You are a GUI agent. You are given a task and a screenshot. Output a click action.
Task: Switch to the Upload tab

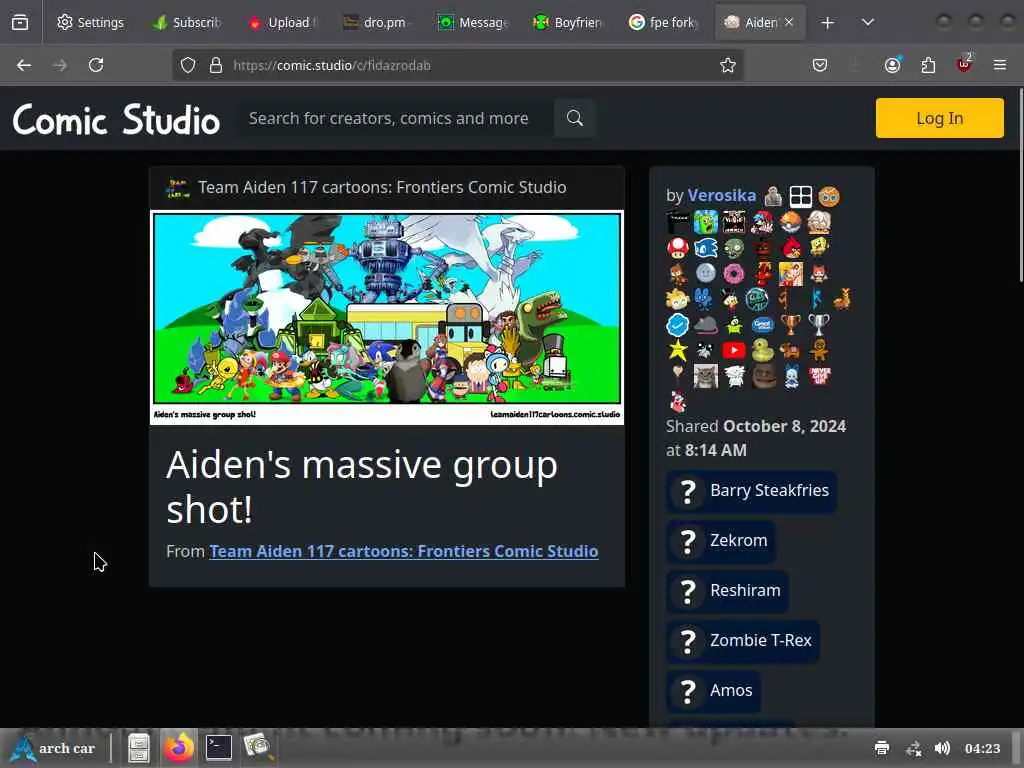[x=283, y=22]
